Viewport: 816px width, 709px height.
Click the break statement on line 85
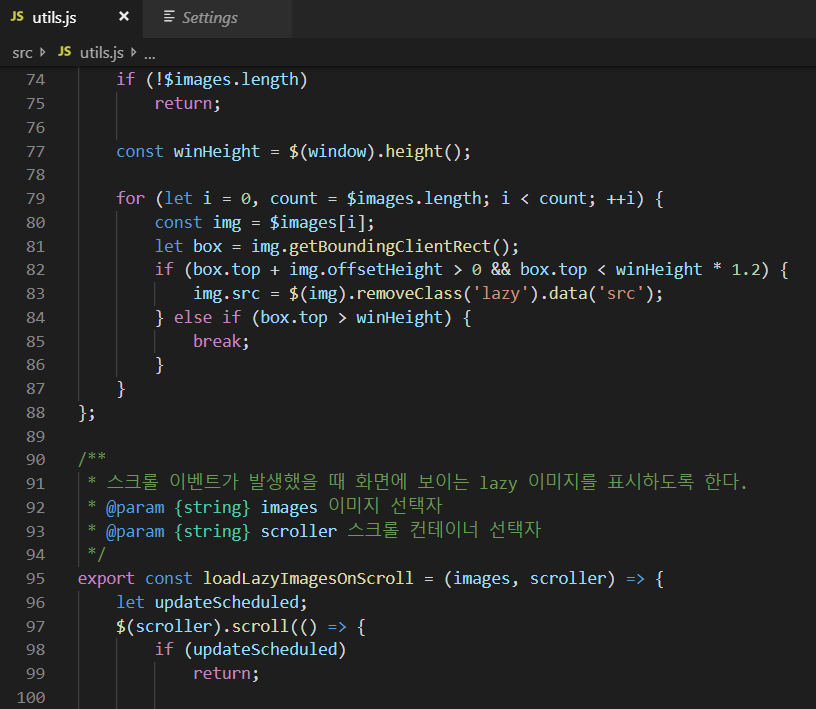pyautogui.click(x=217, y=341)
